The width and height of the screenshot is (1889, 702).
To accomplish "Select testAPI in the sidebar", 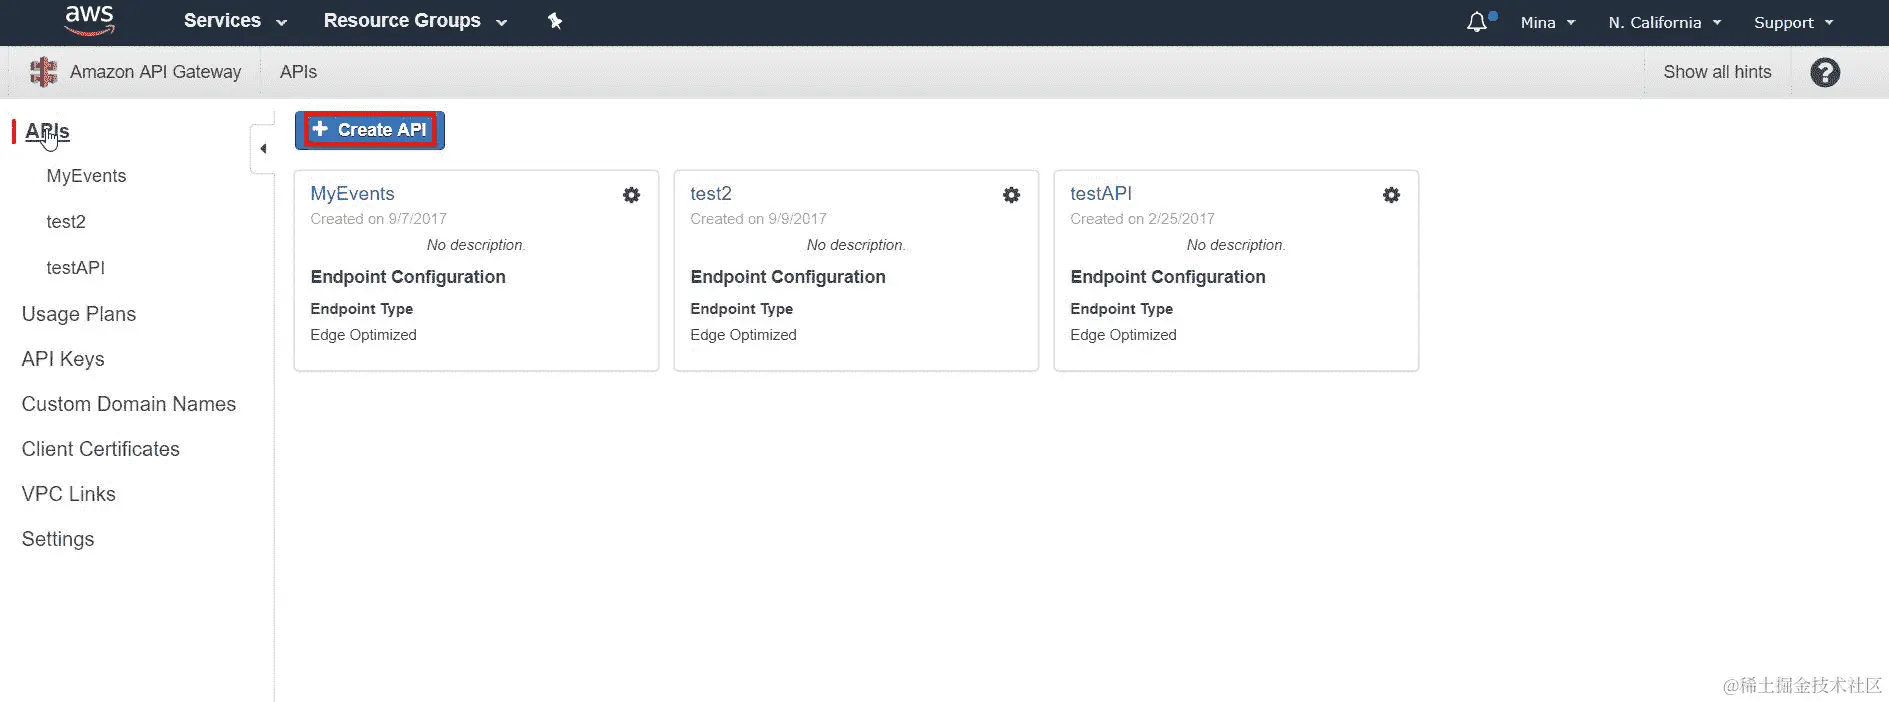I will click(x=75, y=268).
